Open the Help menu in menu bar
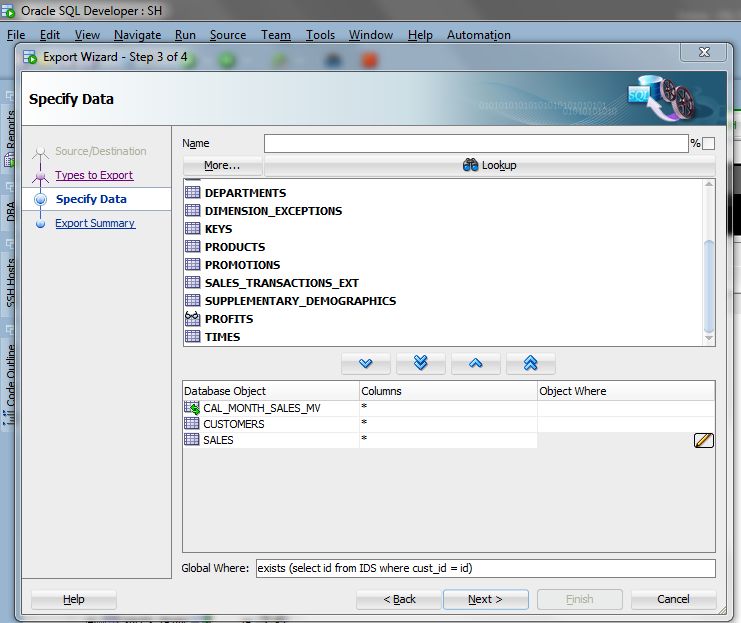Screen dimensions: 741x623 pos(420,35)
